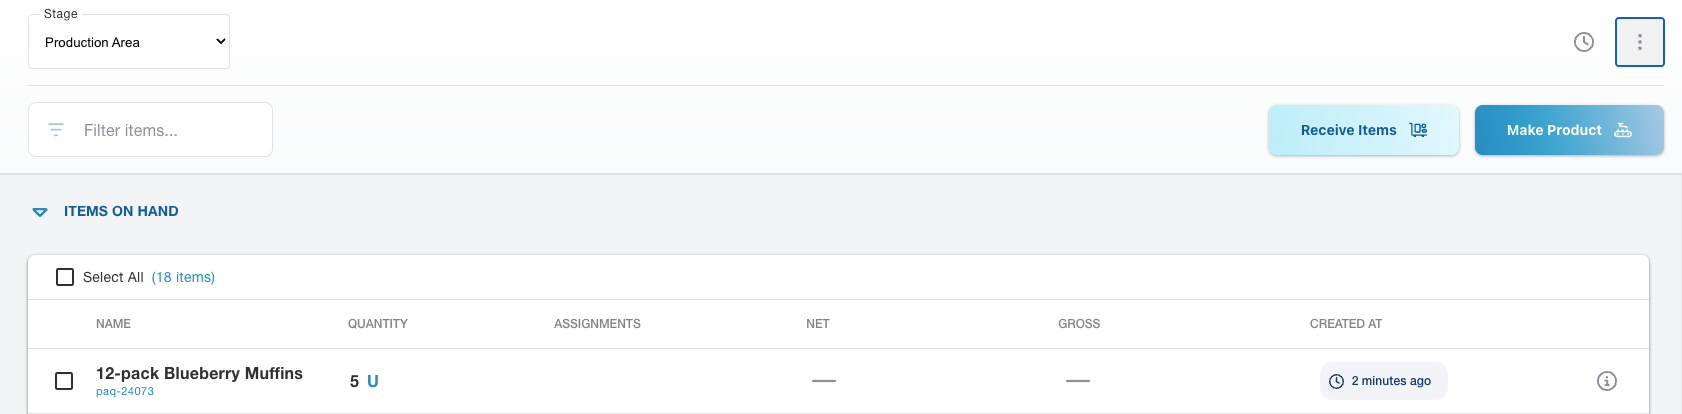Open the history clock icon

(x=1584, y=42)
